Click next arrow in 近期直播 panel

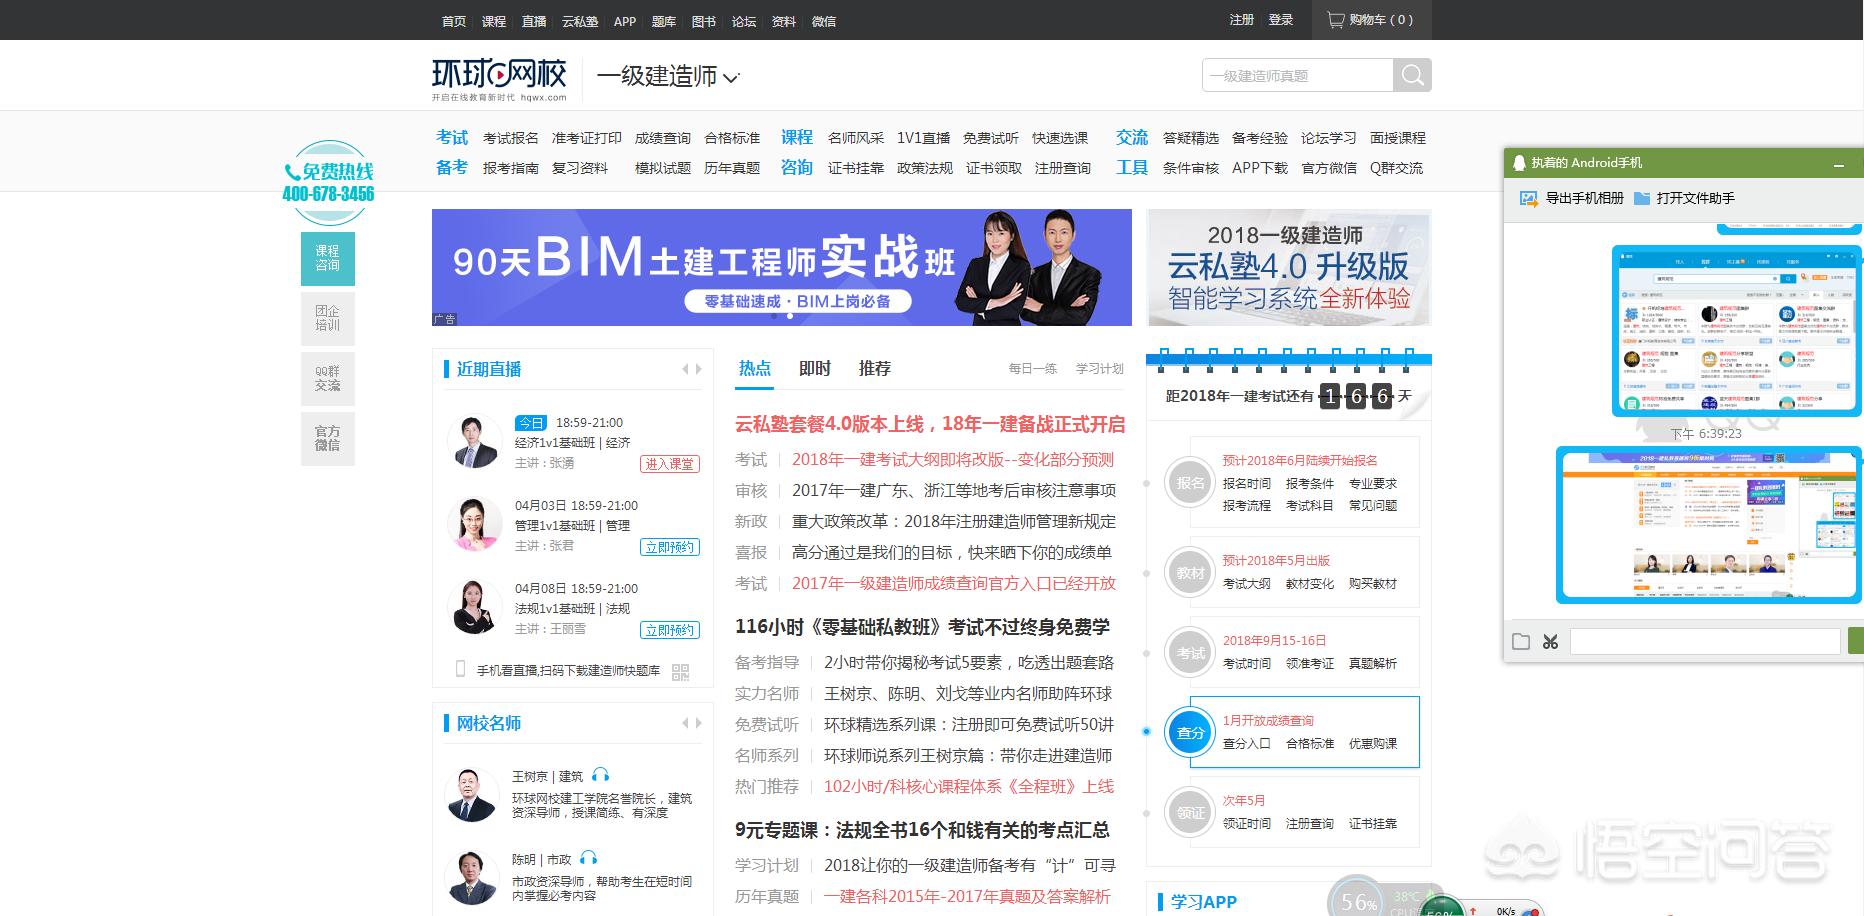(699, 369)
